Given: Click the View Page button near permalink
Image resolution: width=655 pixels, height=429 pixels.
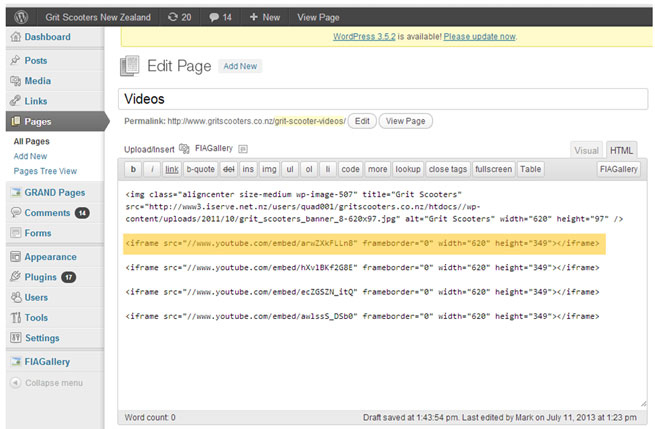Looking at the screenshot, I should (405, 121).
